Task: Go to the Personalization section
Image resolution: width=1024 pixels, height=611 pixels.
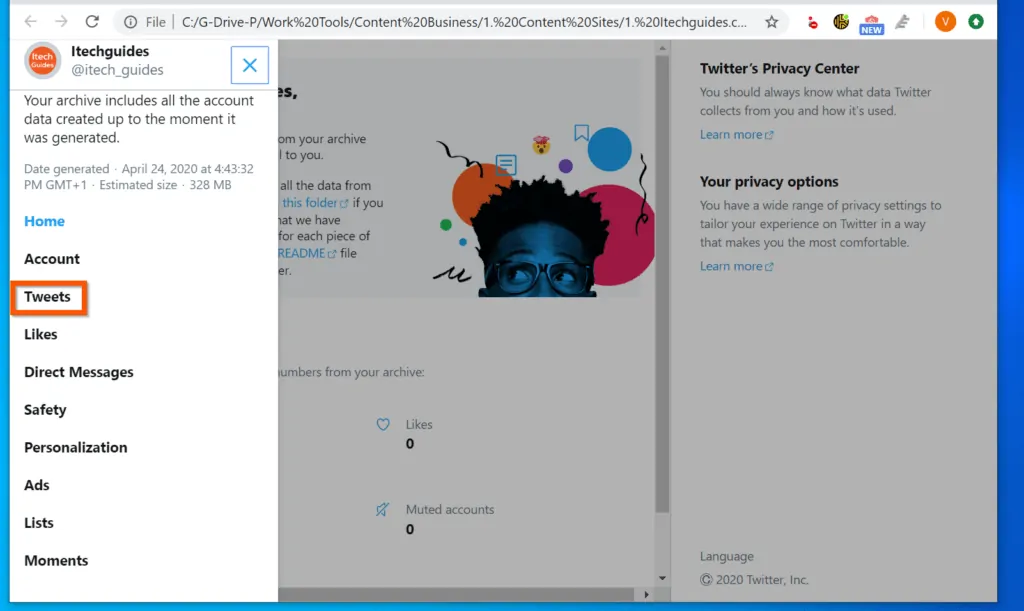Action: click(75, 447)
